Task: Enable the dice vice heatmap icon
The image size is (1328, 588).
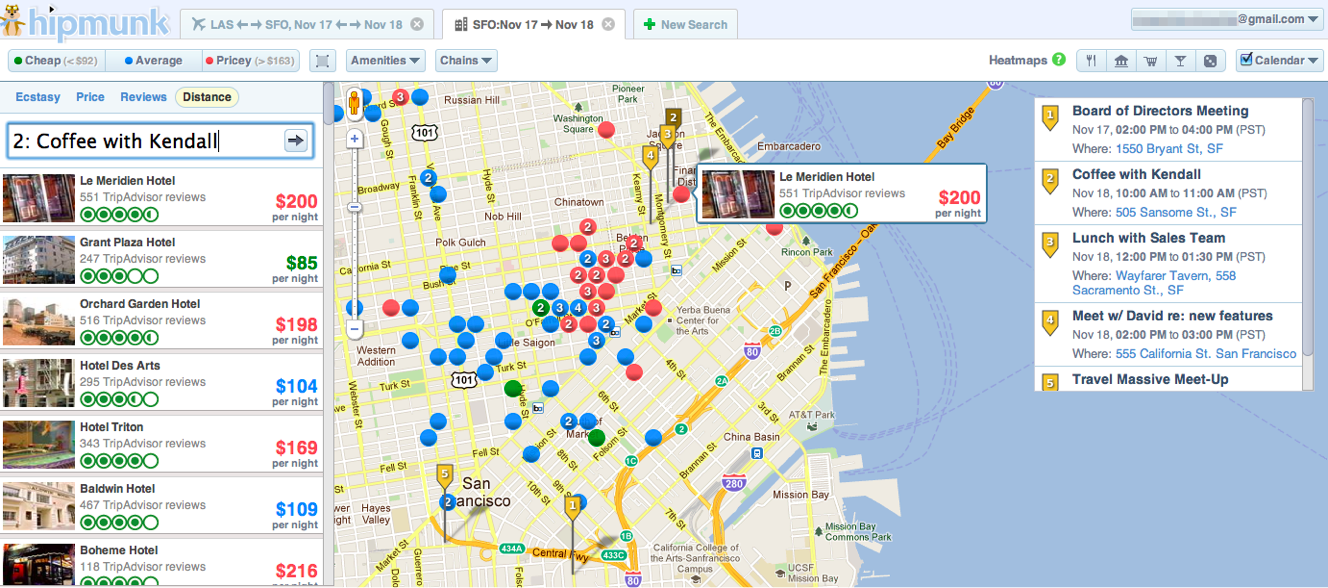Action: (1210, 61)
